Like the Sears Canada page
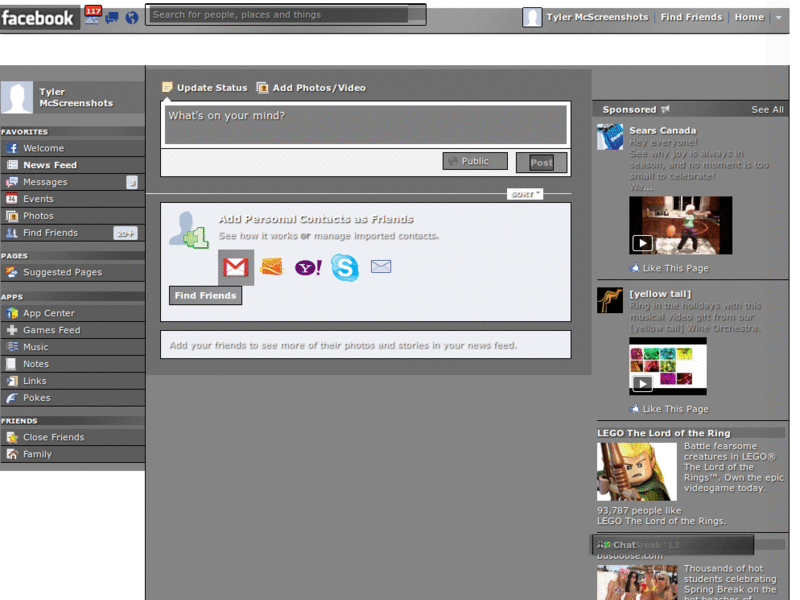Image resolution: width=800 pixels, height=600 pixels. pyautogui.click(x=669, y=268)
